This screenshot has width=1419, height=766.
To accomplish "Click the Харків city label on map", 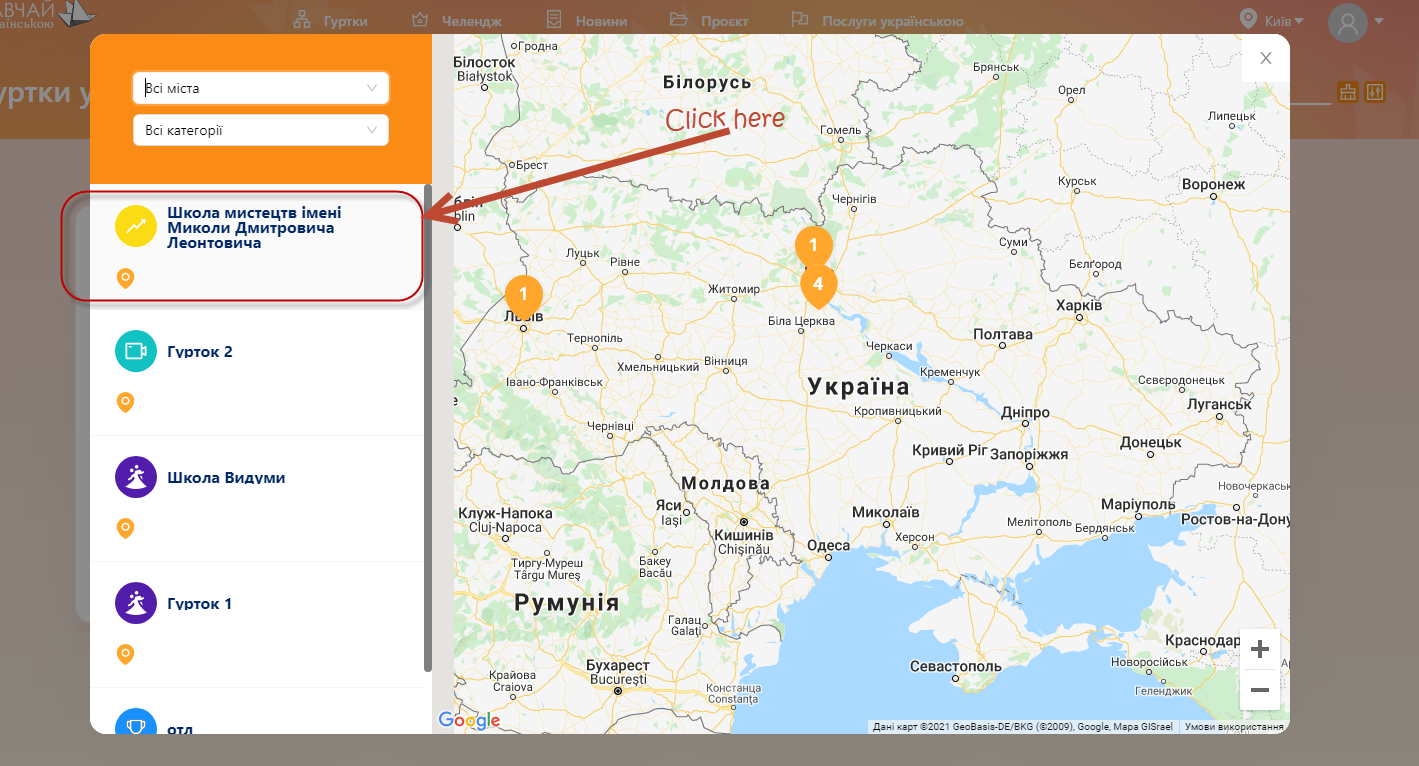I will (x=1079, y=305).
